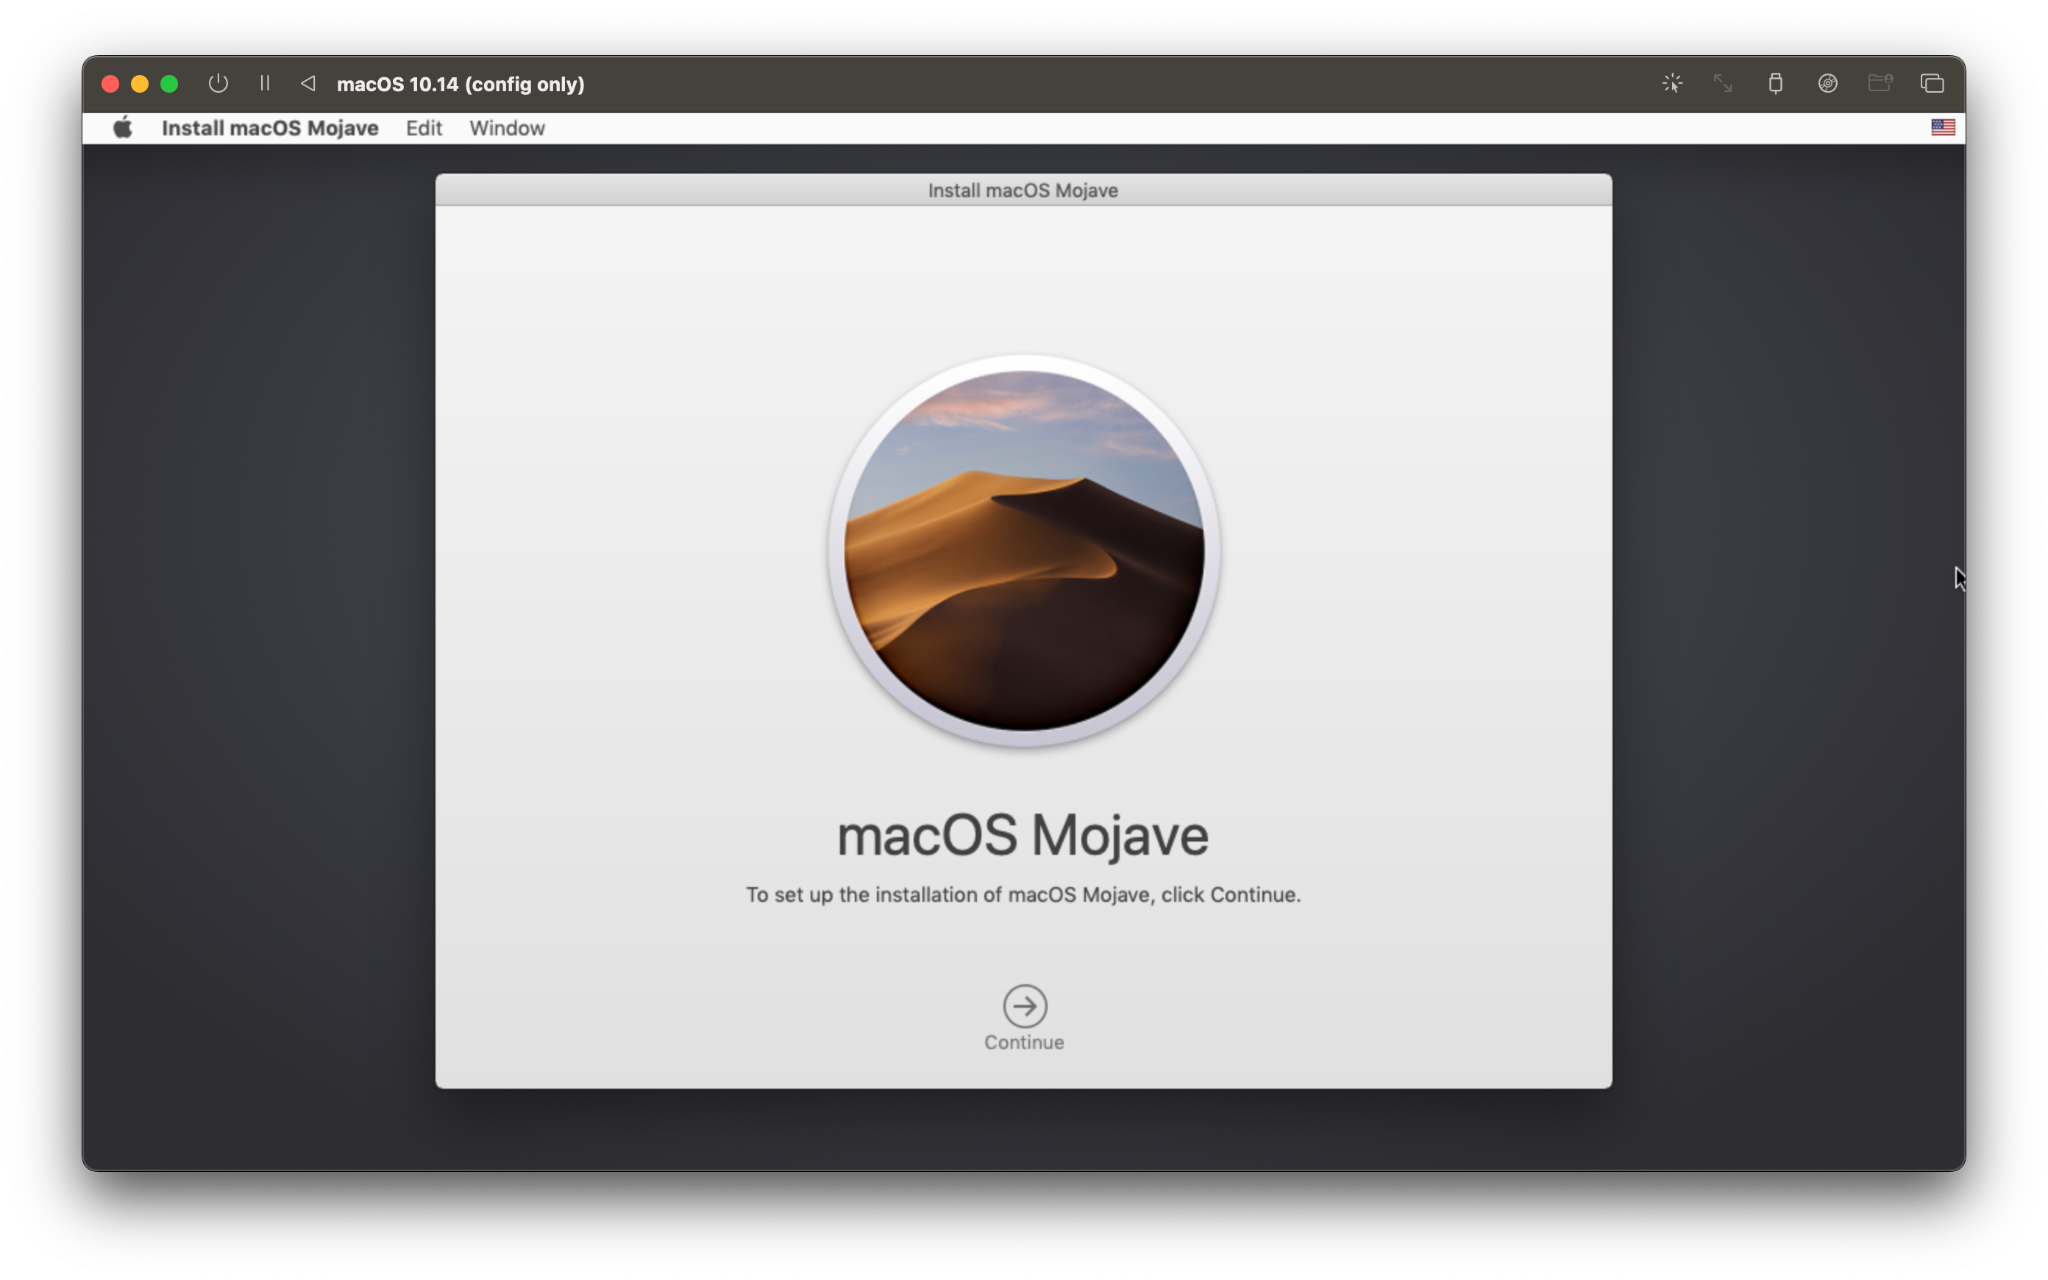This screenshot has width=2048, height=1280.
Task: Open the Window menu
Action: point(507,128)
